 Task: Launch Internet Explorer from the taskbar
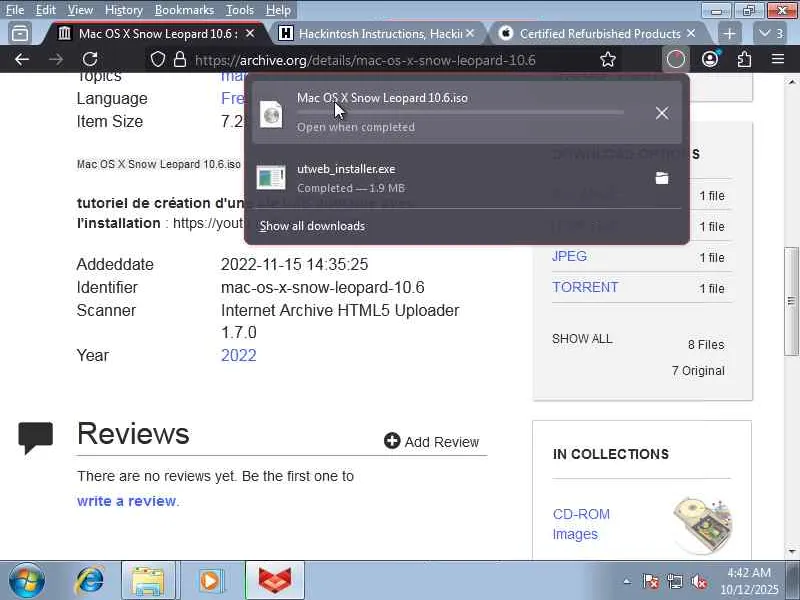(x=89, y=581)
